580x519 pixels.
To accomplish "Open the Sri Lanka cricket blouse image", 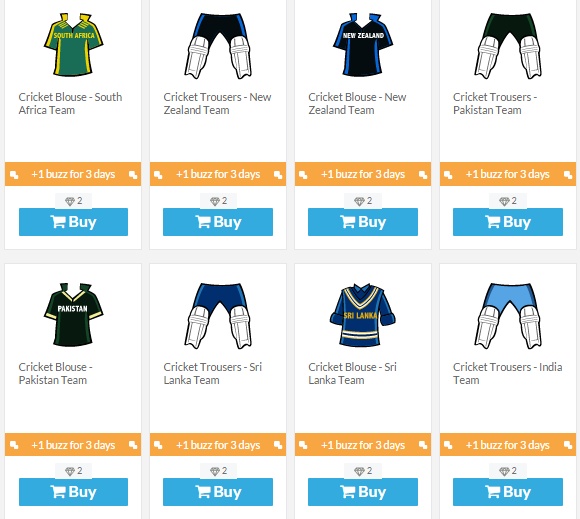I will (362, 315).
